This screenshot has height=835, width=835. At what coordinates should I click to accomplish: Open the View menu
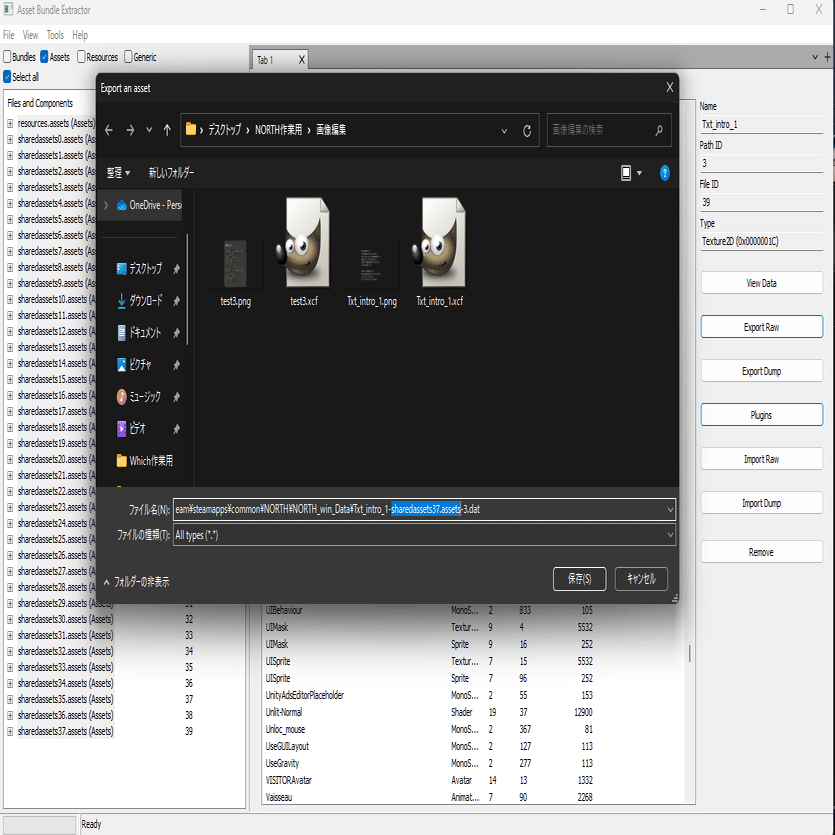click(30, 35)
